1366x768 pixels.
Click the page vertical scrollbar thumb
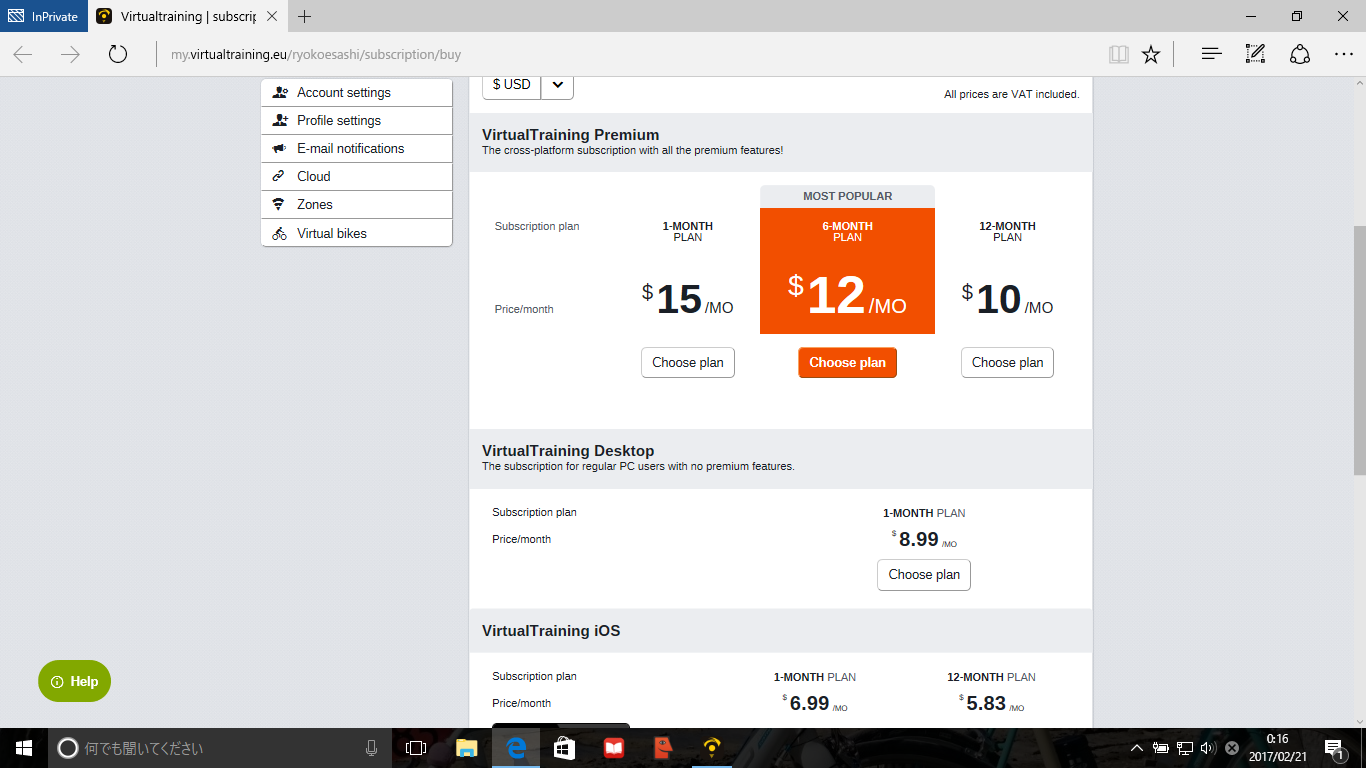point(1359,350)
